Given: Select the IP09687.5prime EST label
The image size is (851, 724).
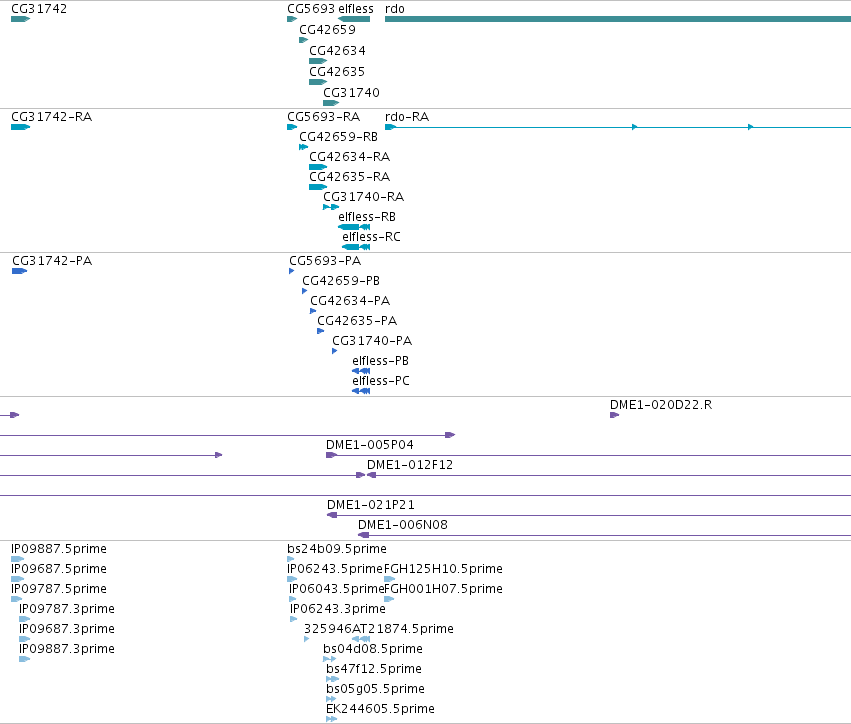Looking at the screenshot, I should pyautogui.click(x=59, y=569).
